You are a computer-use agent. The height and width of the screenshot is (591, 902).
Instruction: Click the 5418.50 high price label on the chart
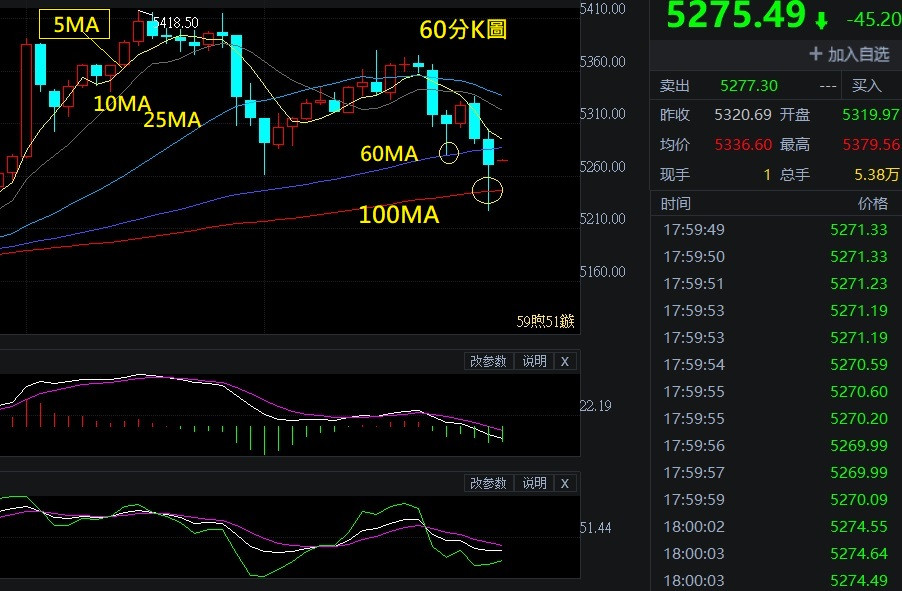(x=175, y=22)
